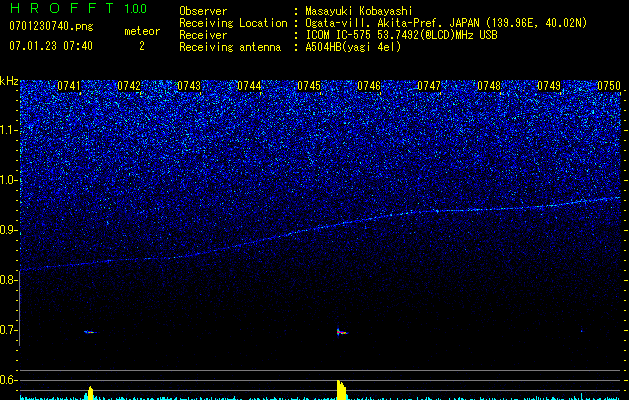Select the 0743 time label
Image resolution: width=629 pixels, height=400 pixels.
click(x=189, y=86)
